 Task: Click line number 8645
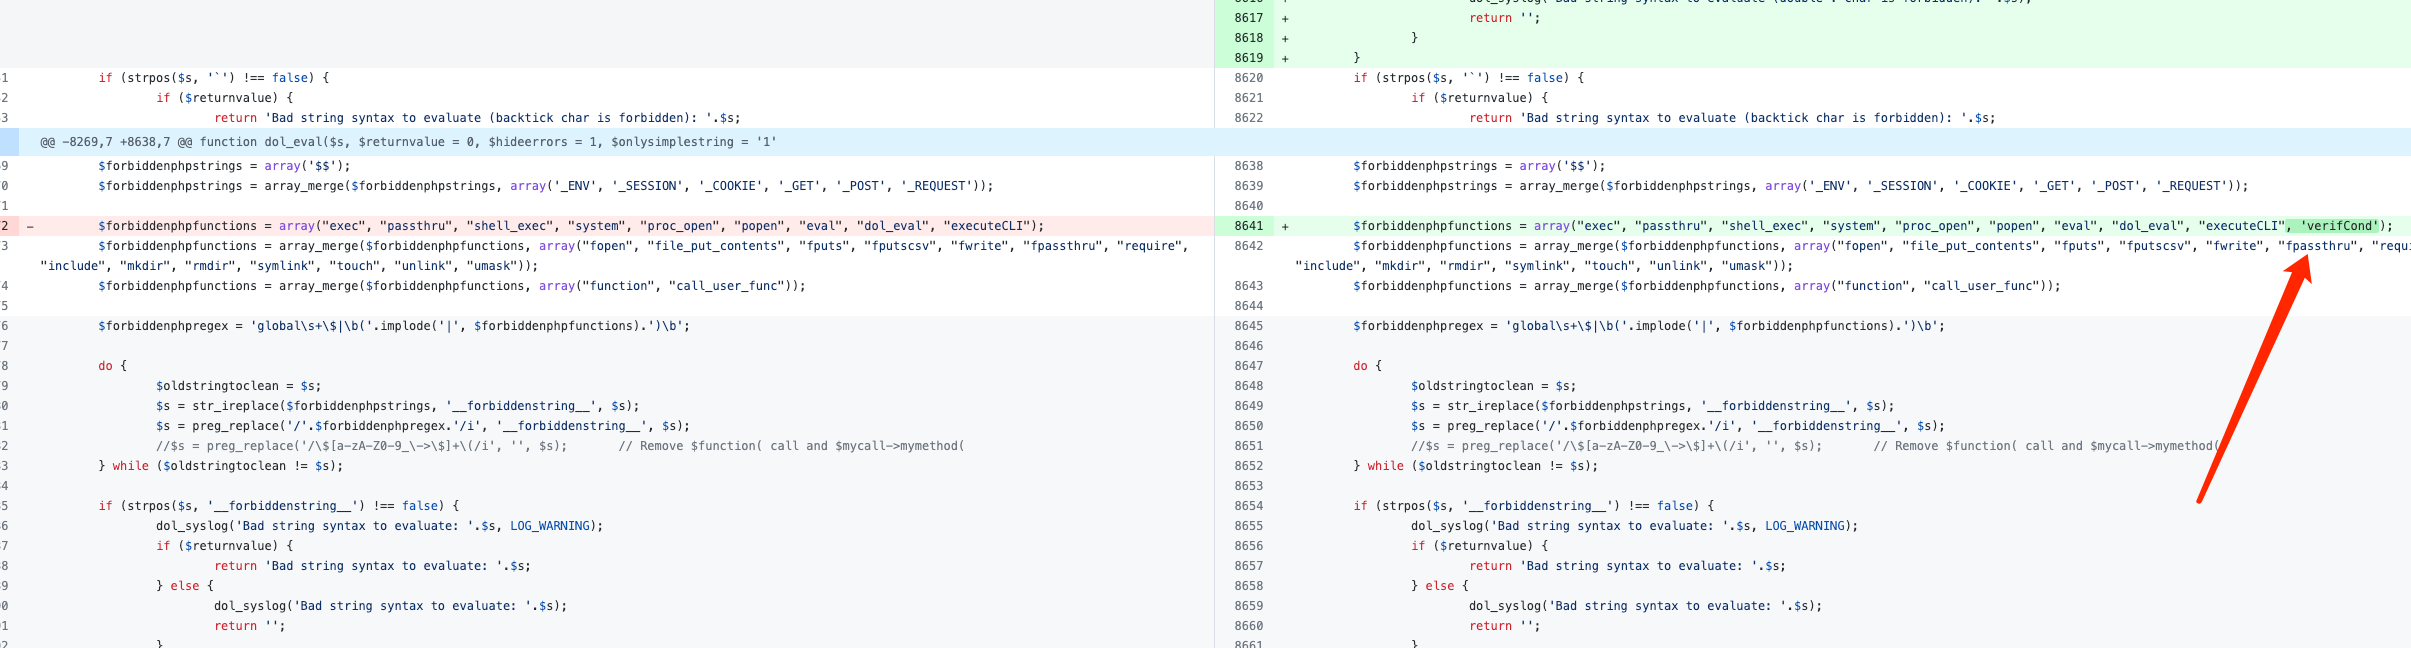1248,326
